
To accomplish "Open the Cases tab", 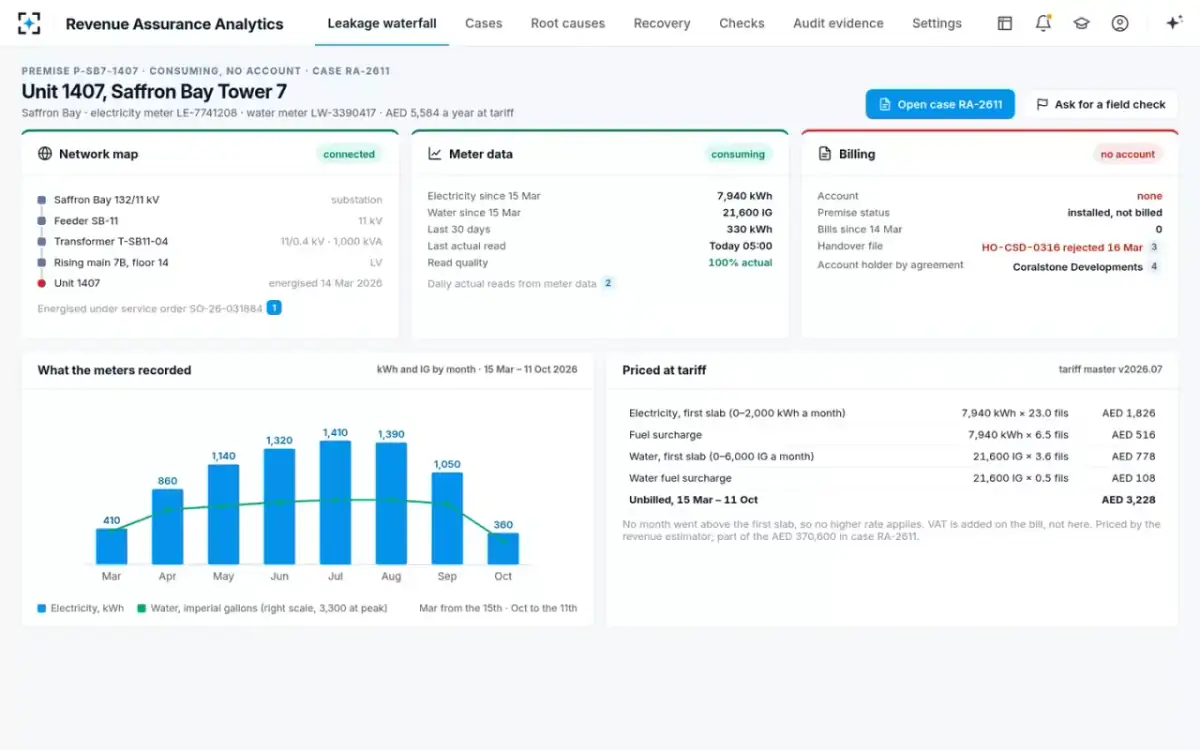I will click(484, 23).
